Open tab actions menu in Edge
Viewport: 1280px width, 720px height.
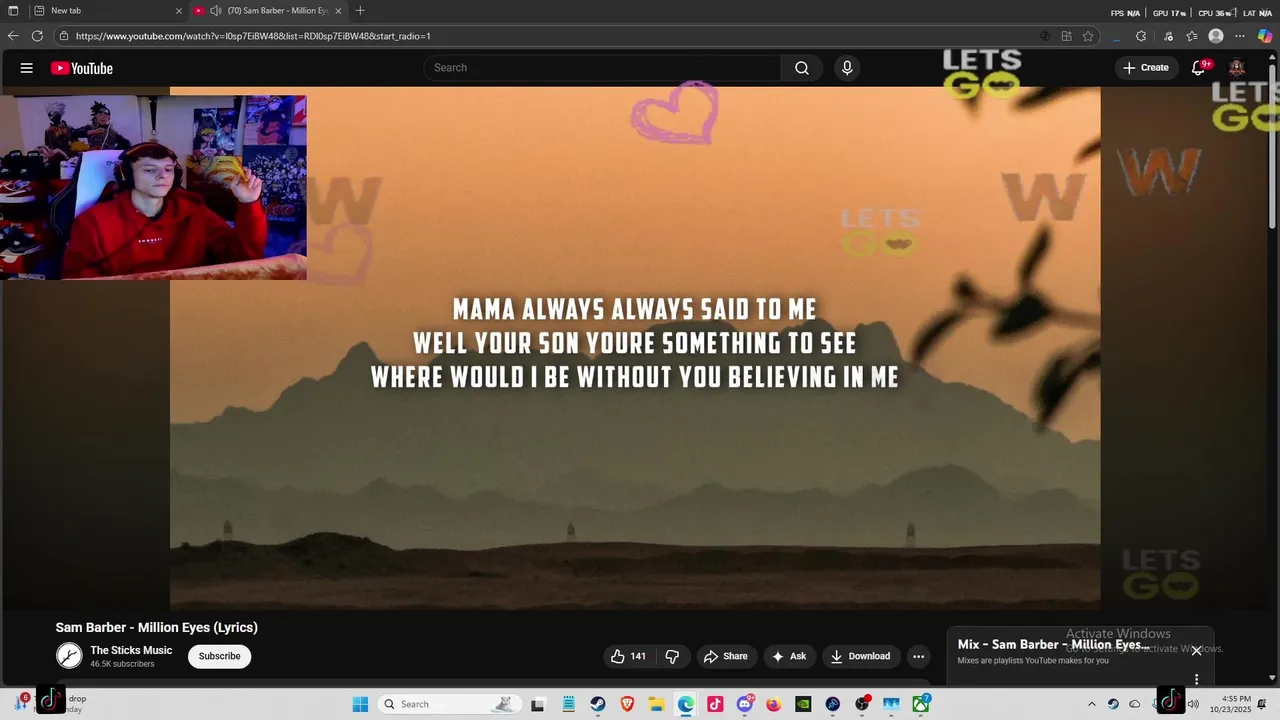point(13,11)
